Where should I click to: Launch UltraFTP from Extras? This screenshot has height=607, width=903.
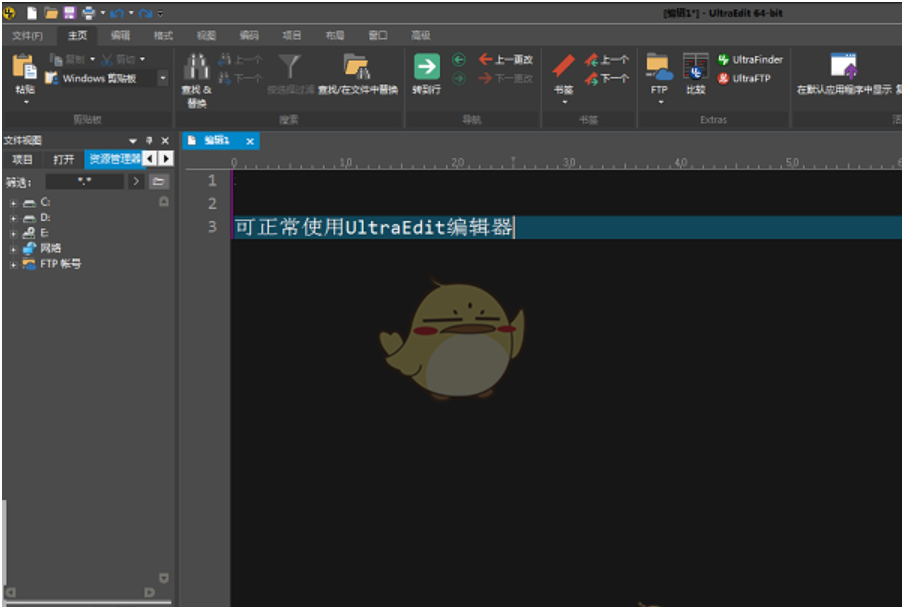[x=744, y=78]
